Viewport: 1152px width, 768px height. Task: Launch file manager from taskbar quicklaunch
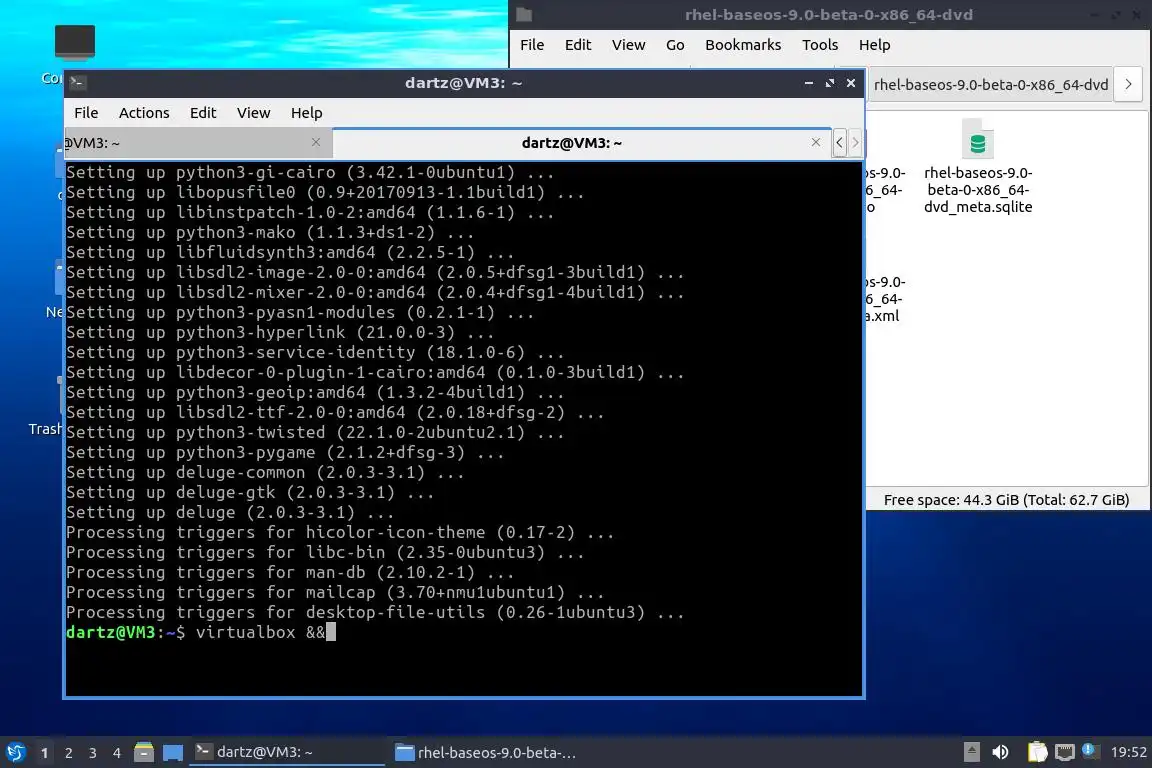(x=144, y=752)
